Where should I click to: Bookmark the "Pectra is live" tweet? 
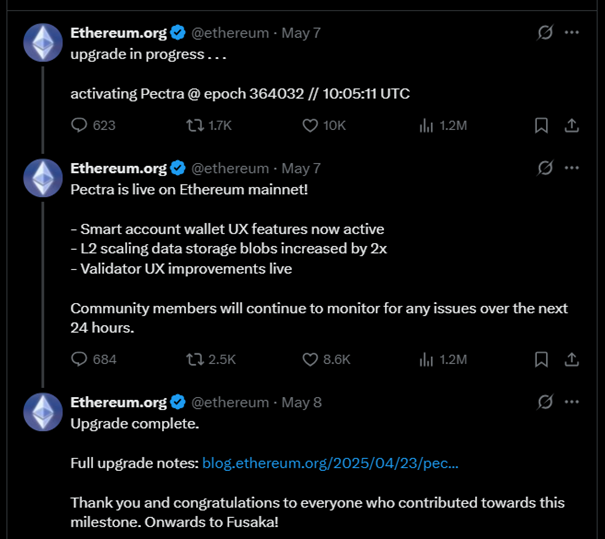coord(541,359)
